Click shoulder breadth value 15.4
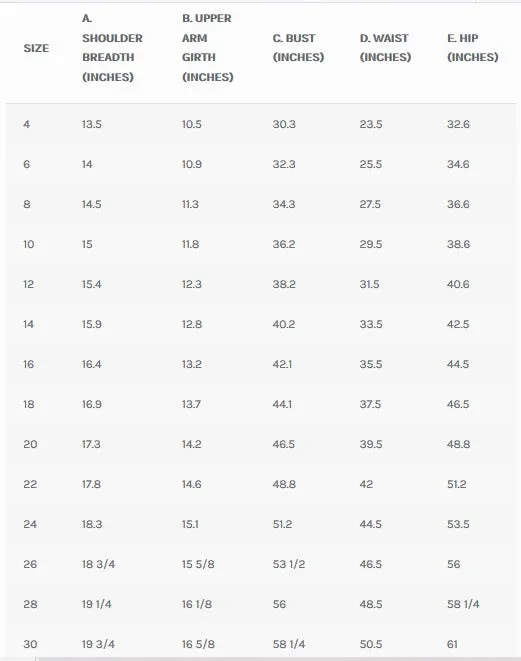The height and width of the screenshot is (661, 521). point(91,284)
